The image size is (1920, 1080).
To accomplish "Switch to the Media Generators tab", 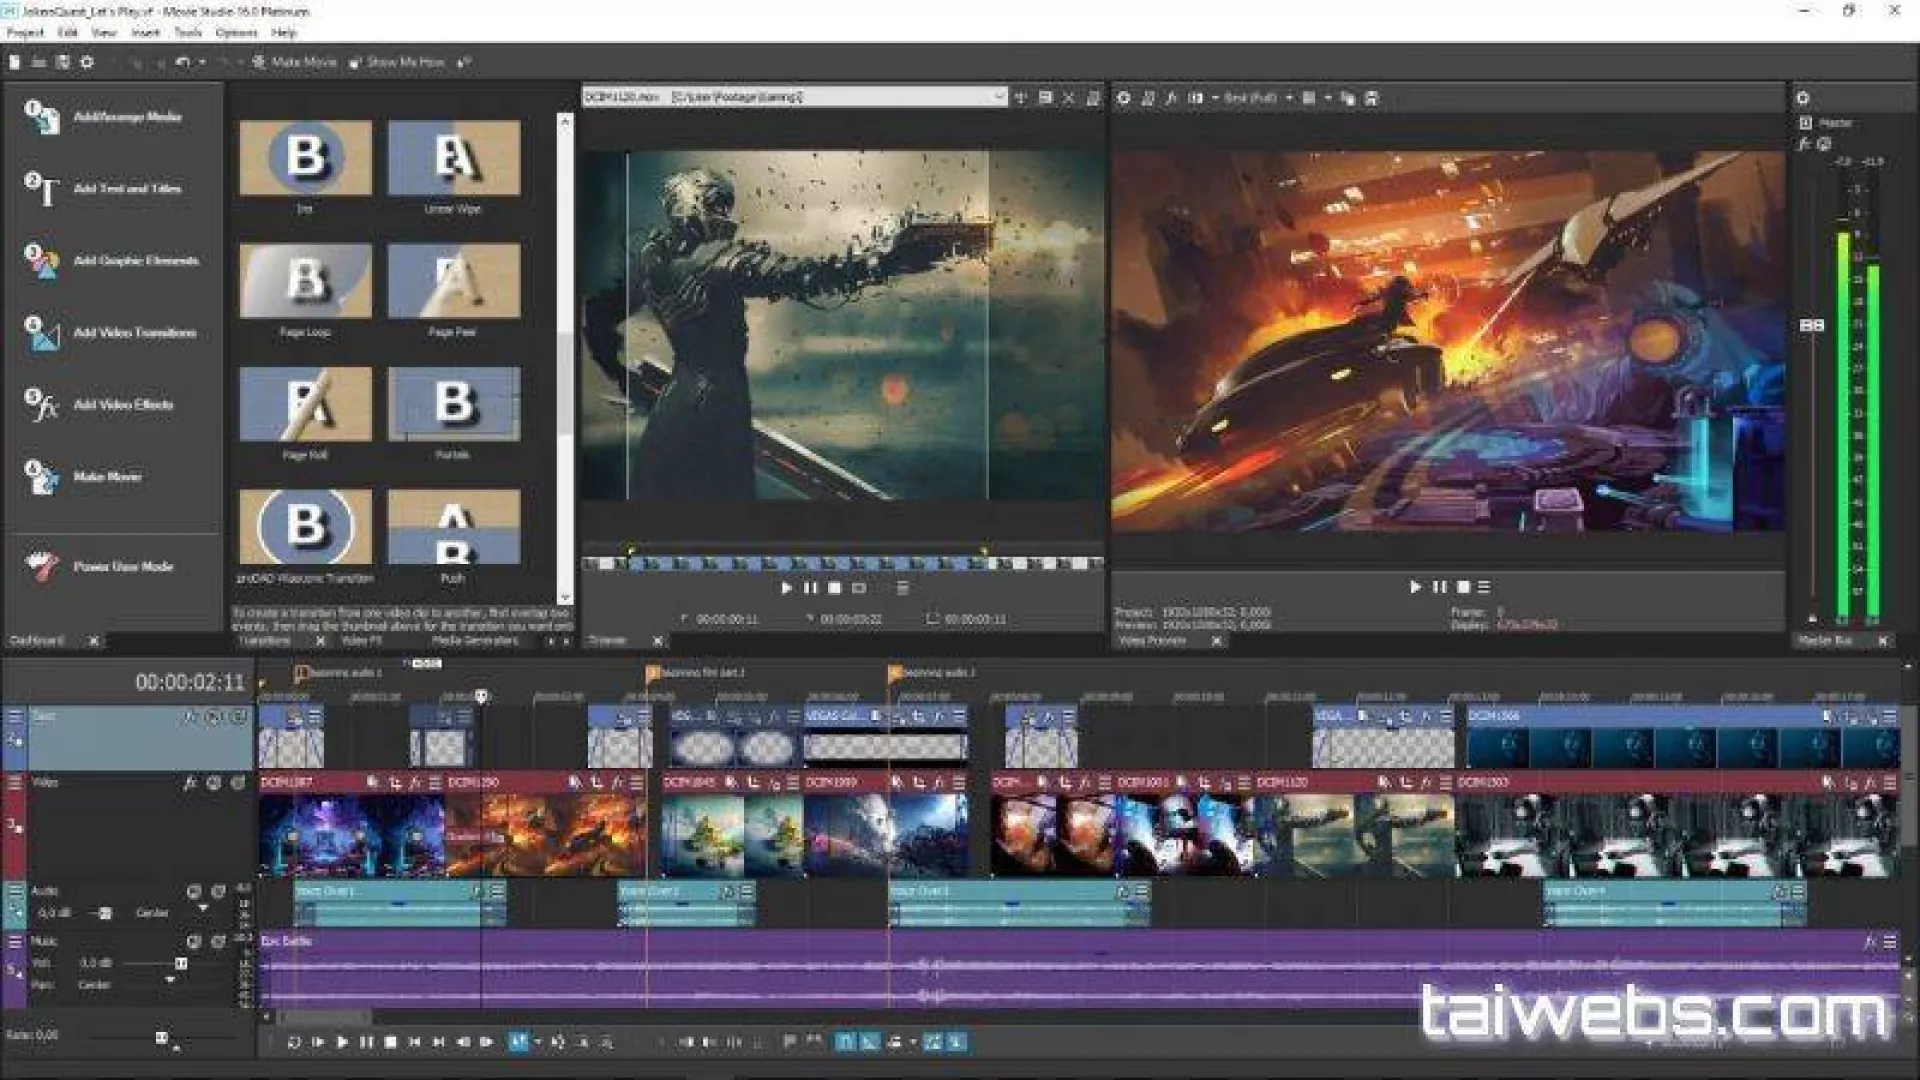I will coord(475,641).
